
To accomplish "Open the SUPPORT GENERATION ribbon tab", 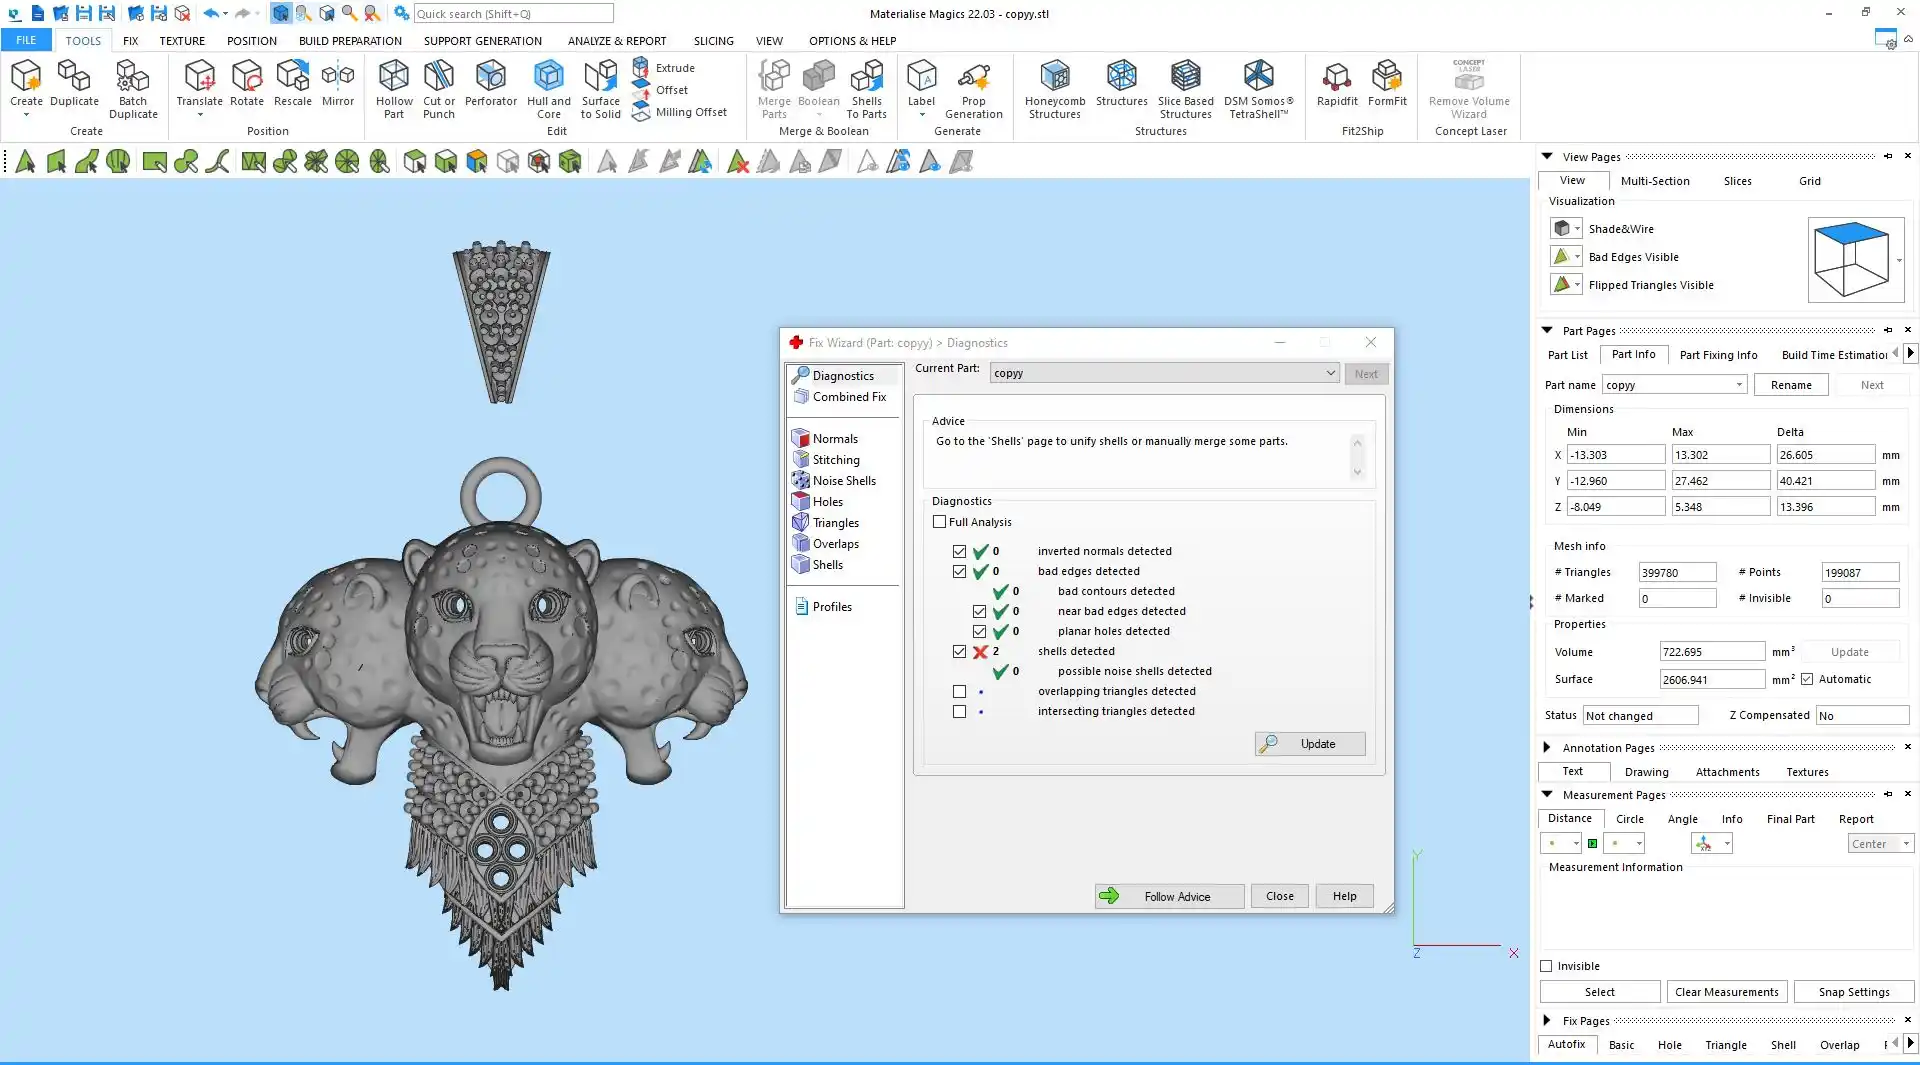I will [x=482, y=41].
